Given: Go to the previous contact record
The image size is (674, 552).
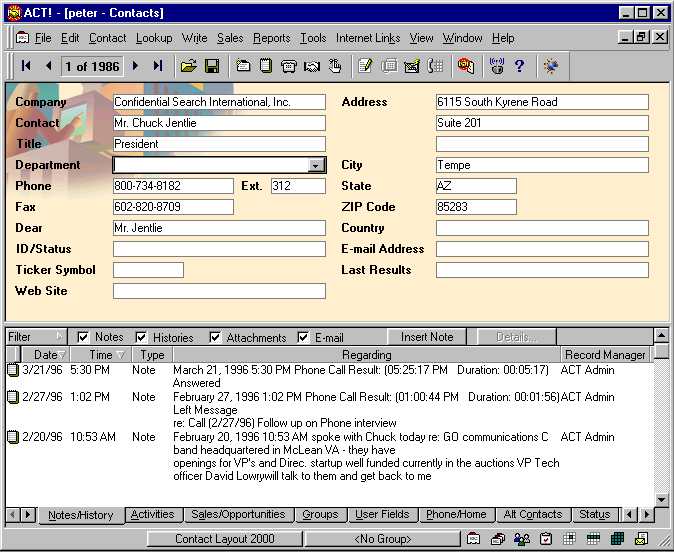Looking at the screenshot, I should (x=49, y=66).
